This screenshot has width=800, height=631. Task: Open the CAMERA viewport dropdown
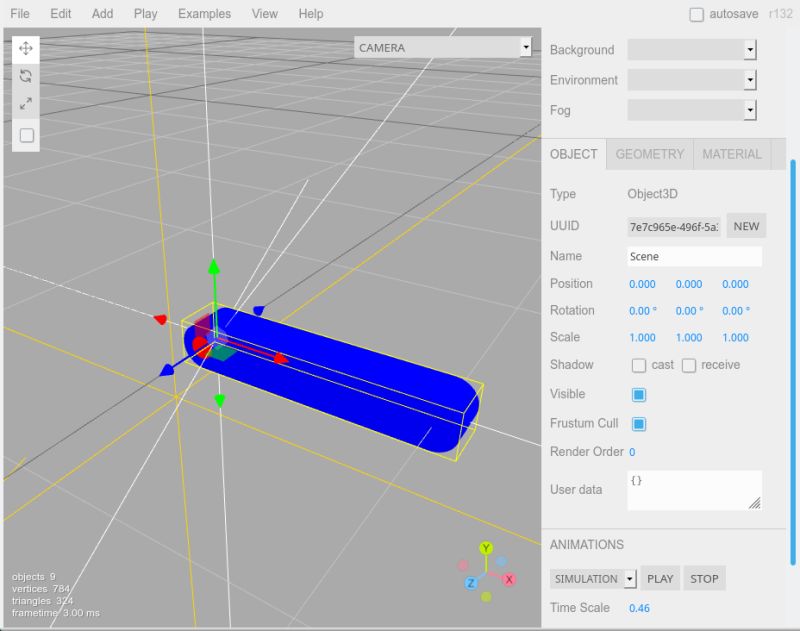click(x=443, y=47)
